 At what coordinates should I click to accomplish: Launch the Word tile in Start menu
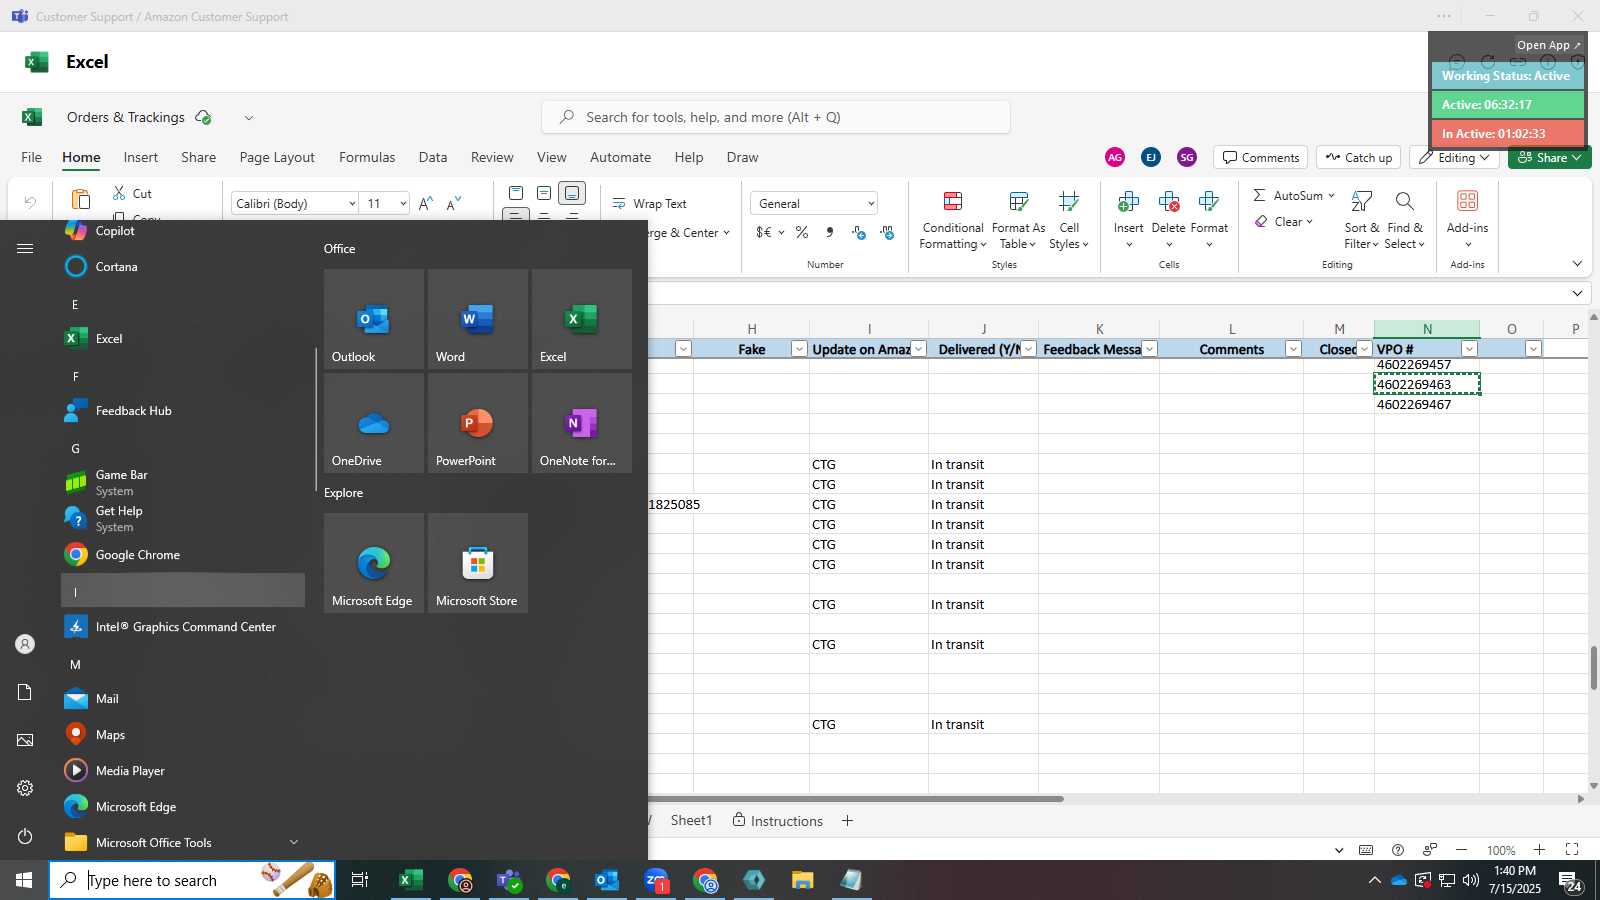[x=478, y=319]
